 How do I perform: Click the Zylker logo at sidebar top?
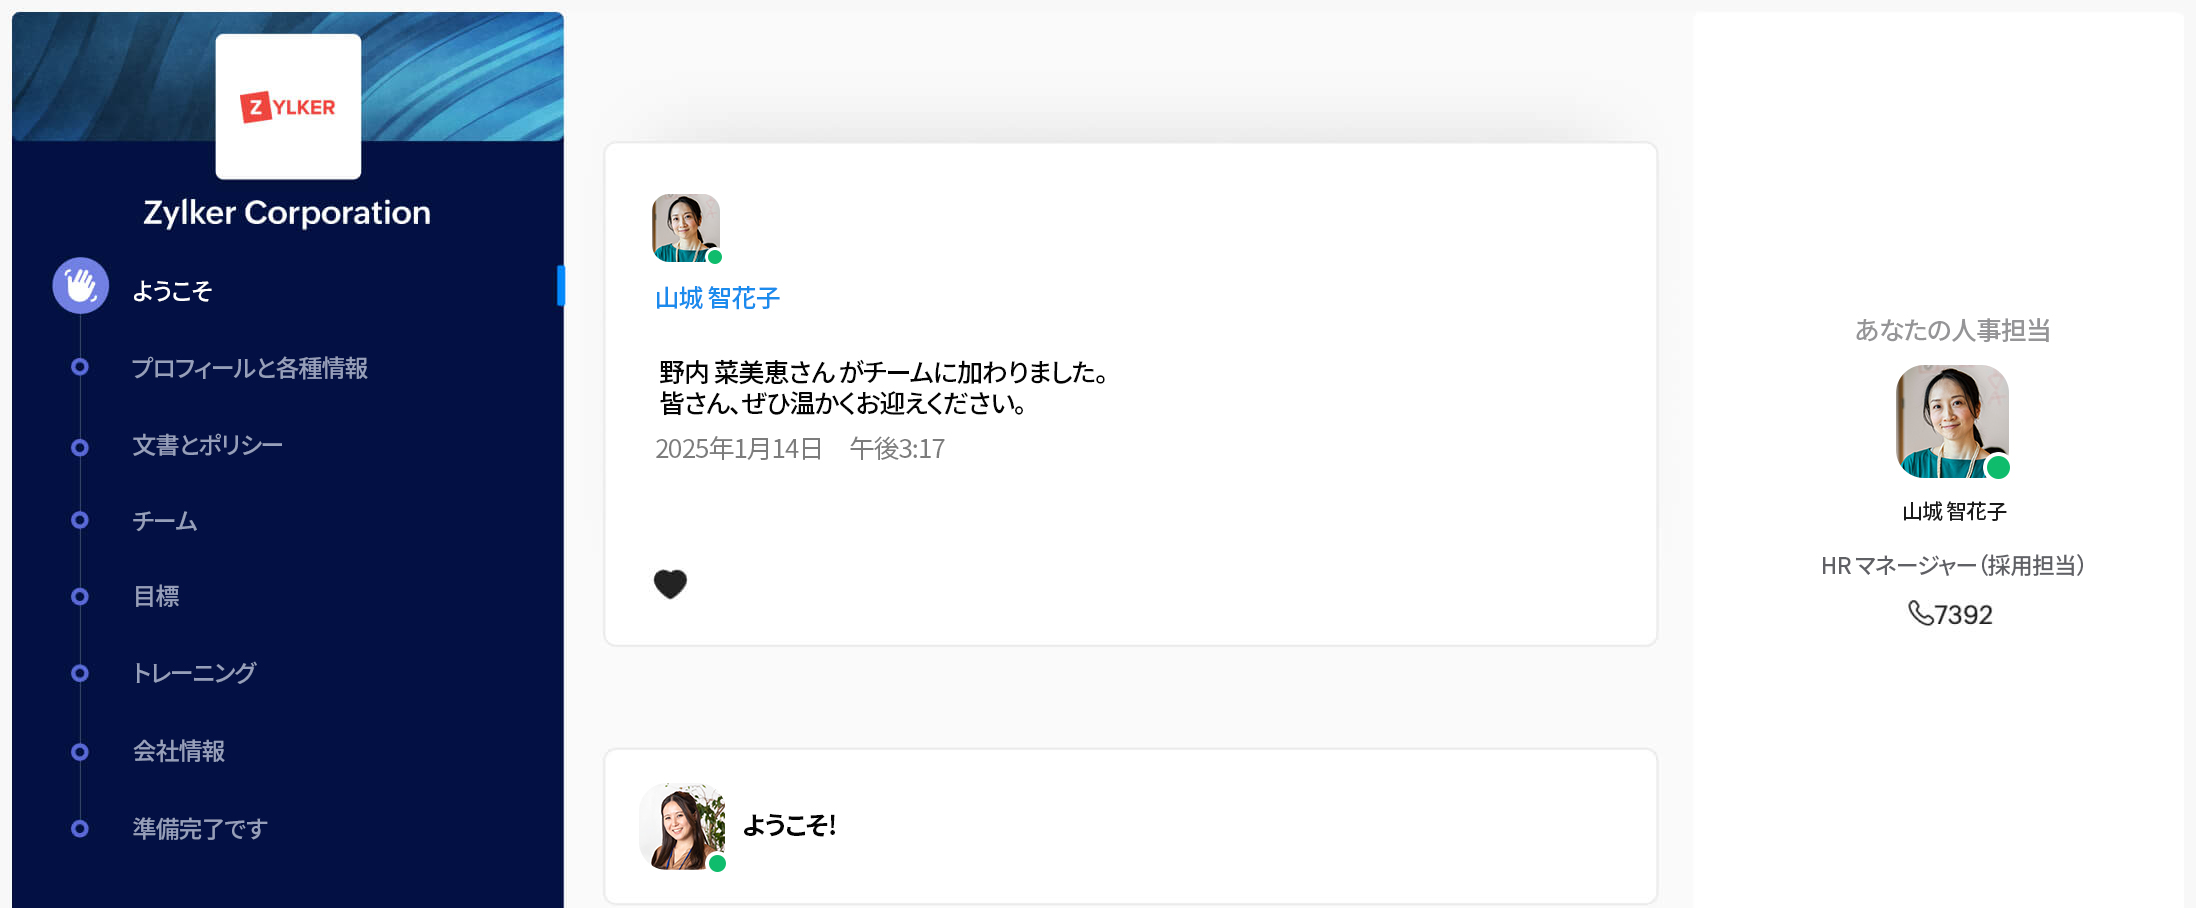288,106
